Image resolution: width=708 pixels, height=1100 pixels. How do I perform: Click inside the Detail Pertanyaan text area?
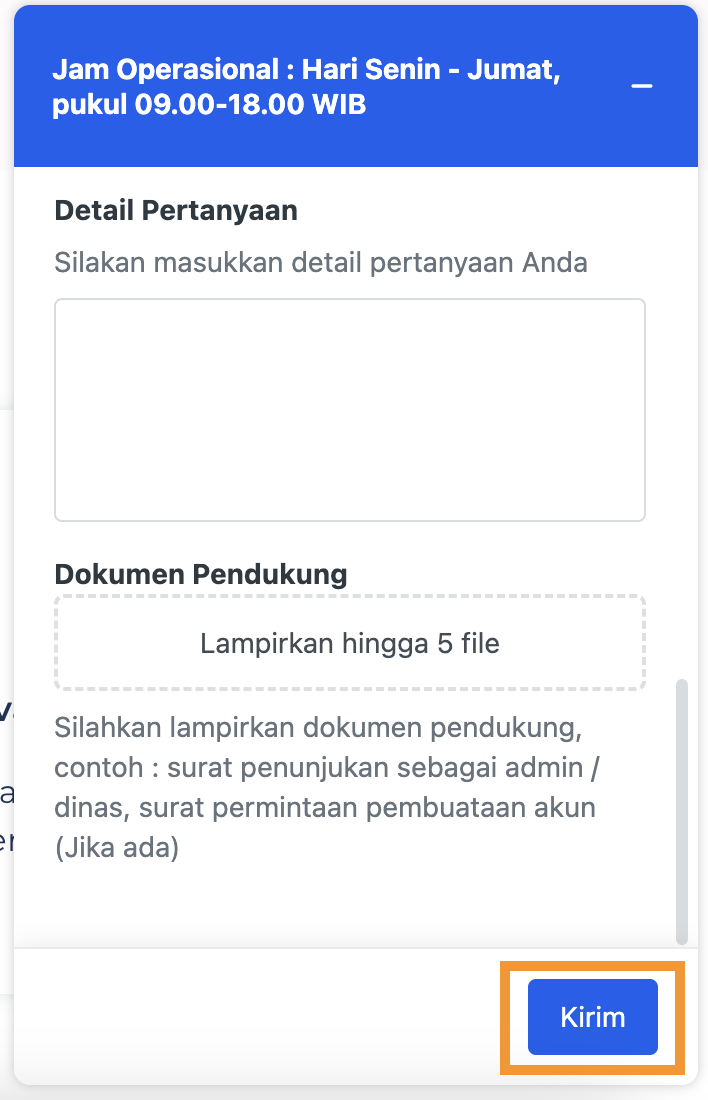tap(349, 409)
